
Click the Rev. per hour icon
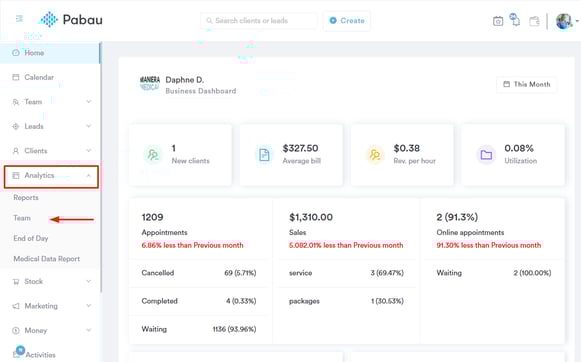tap(375, 155)
